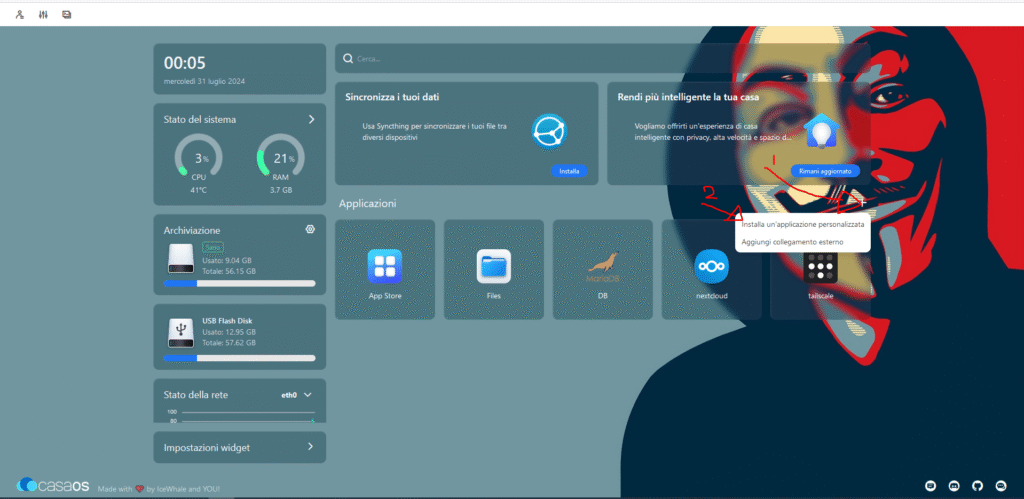Launch the App Store application
The image size is (1024, 499).
385,266
